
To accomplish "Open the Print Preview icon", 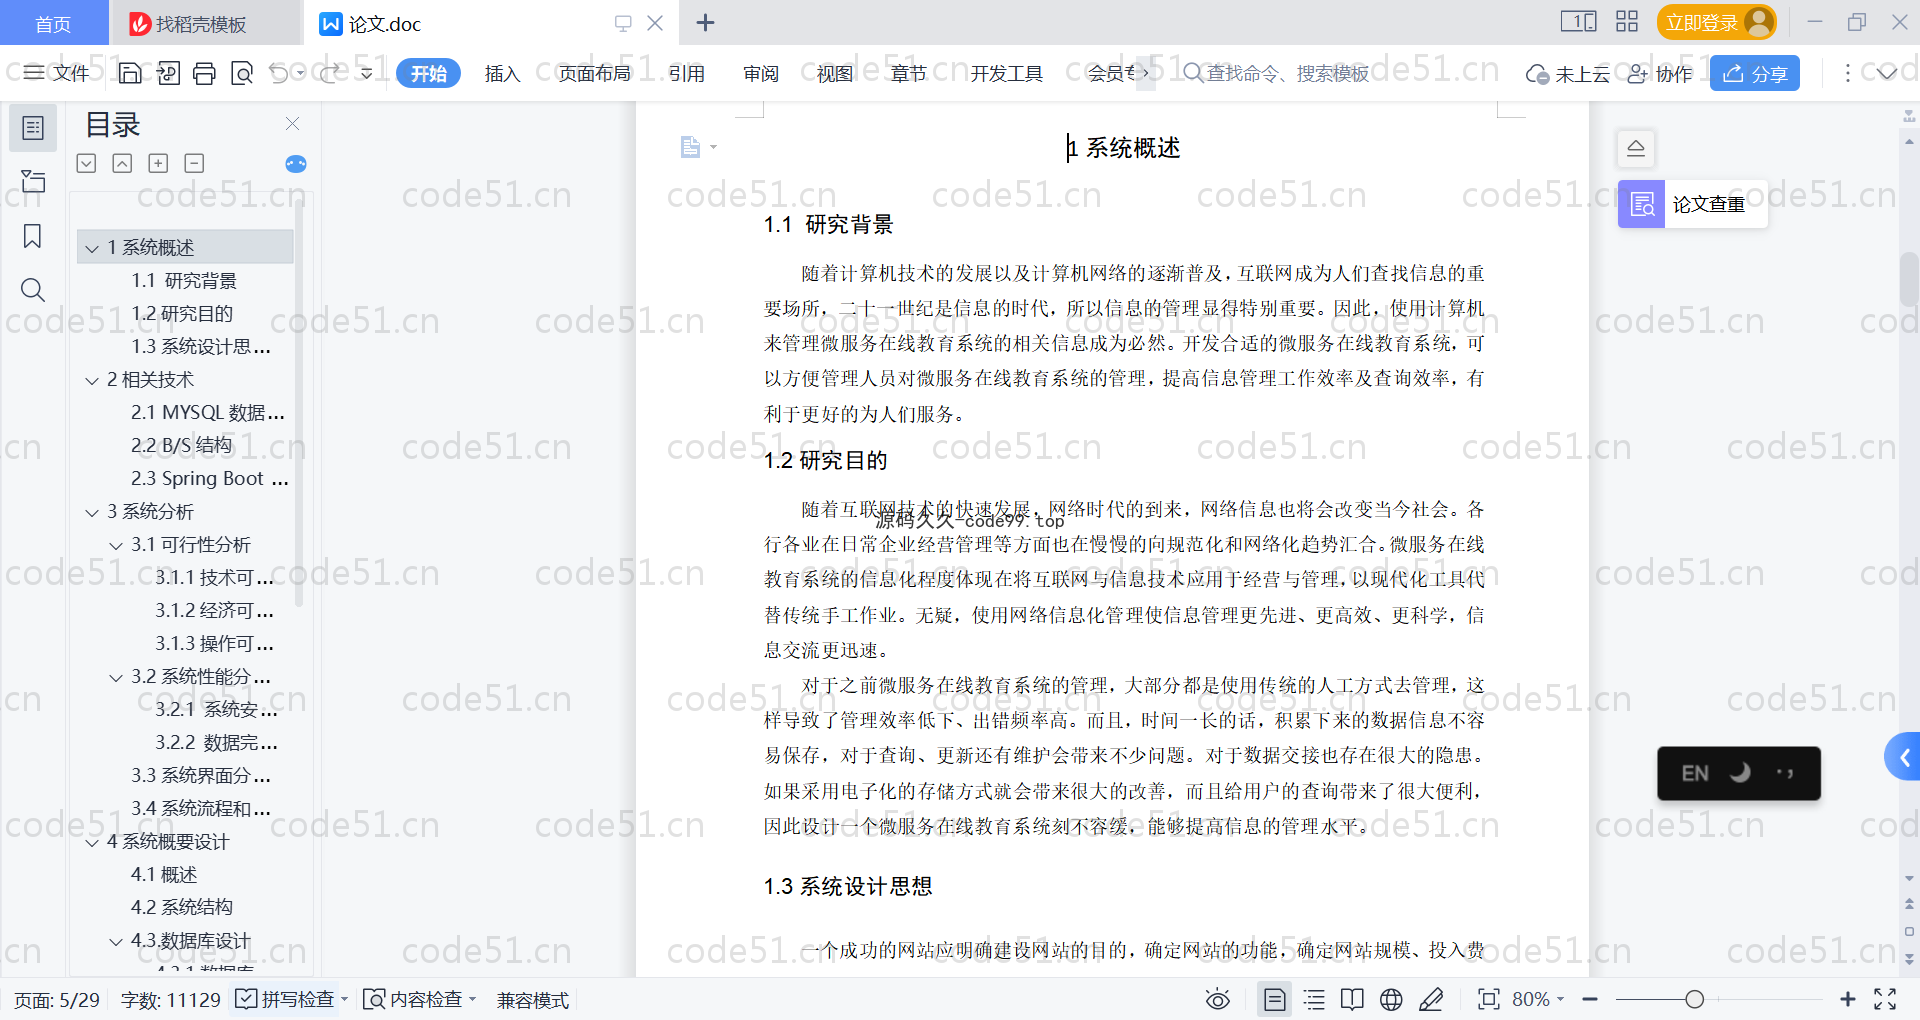I will pos(242,73).
